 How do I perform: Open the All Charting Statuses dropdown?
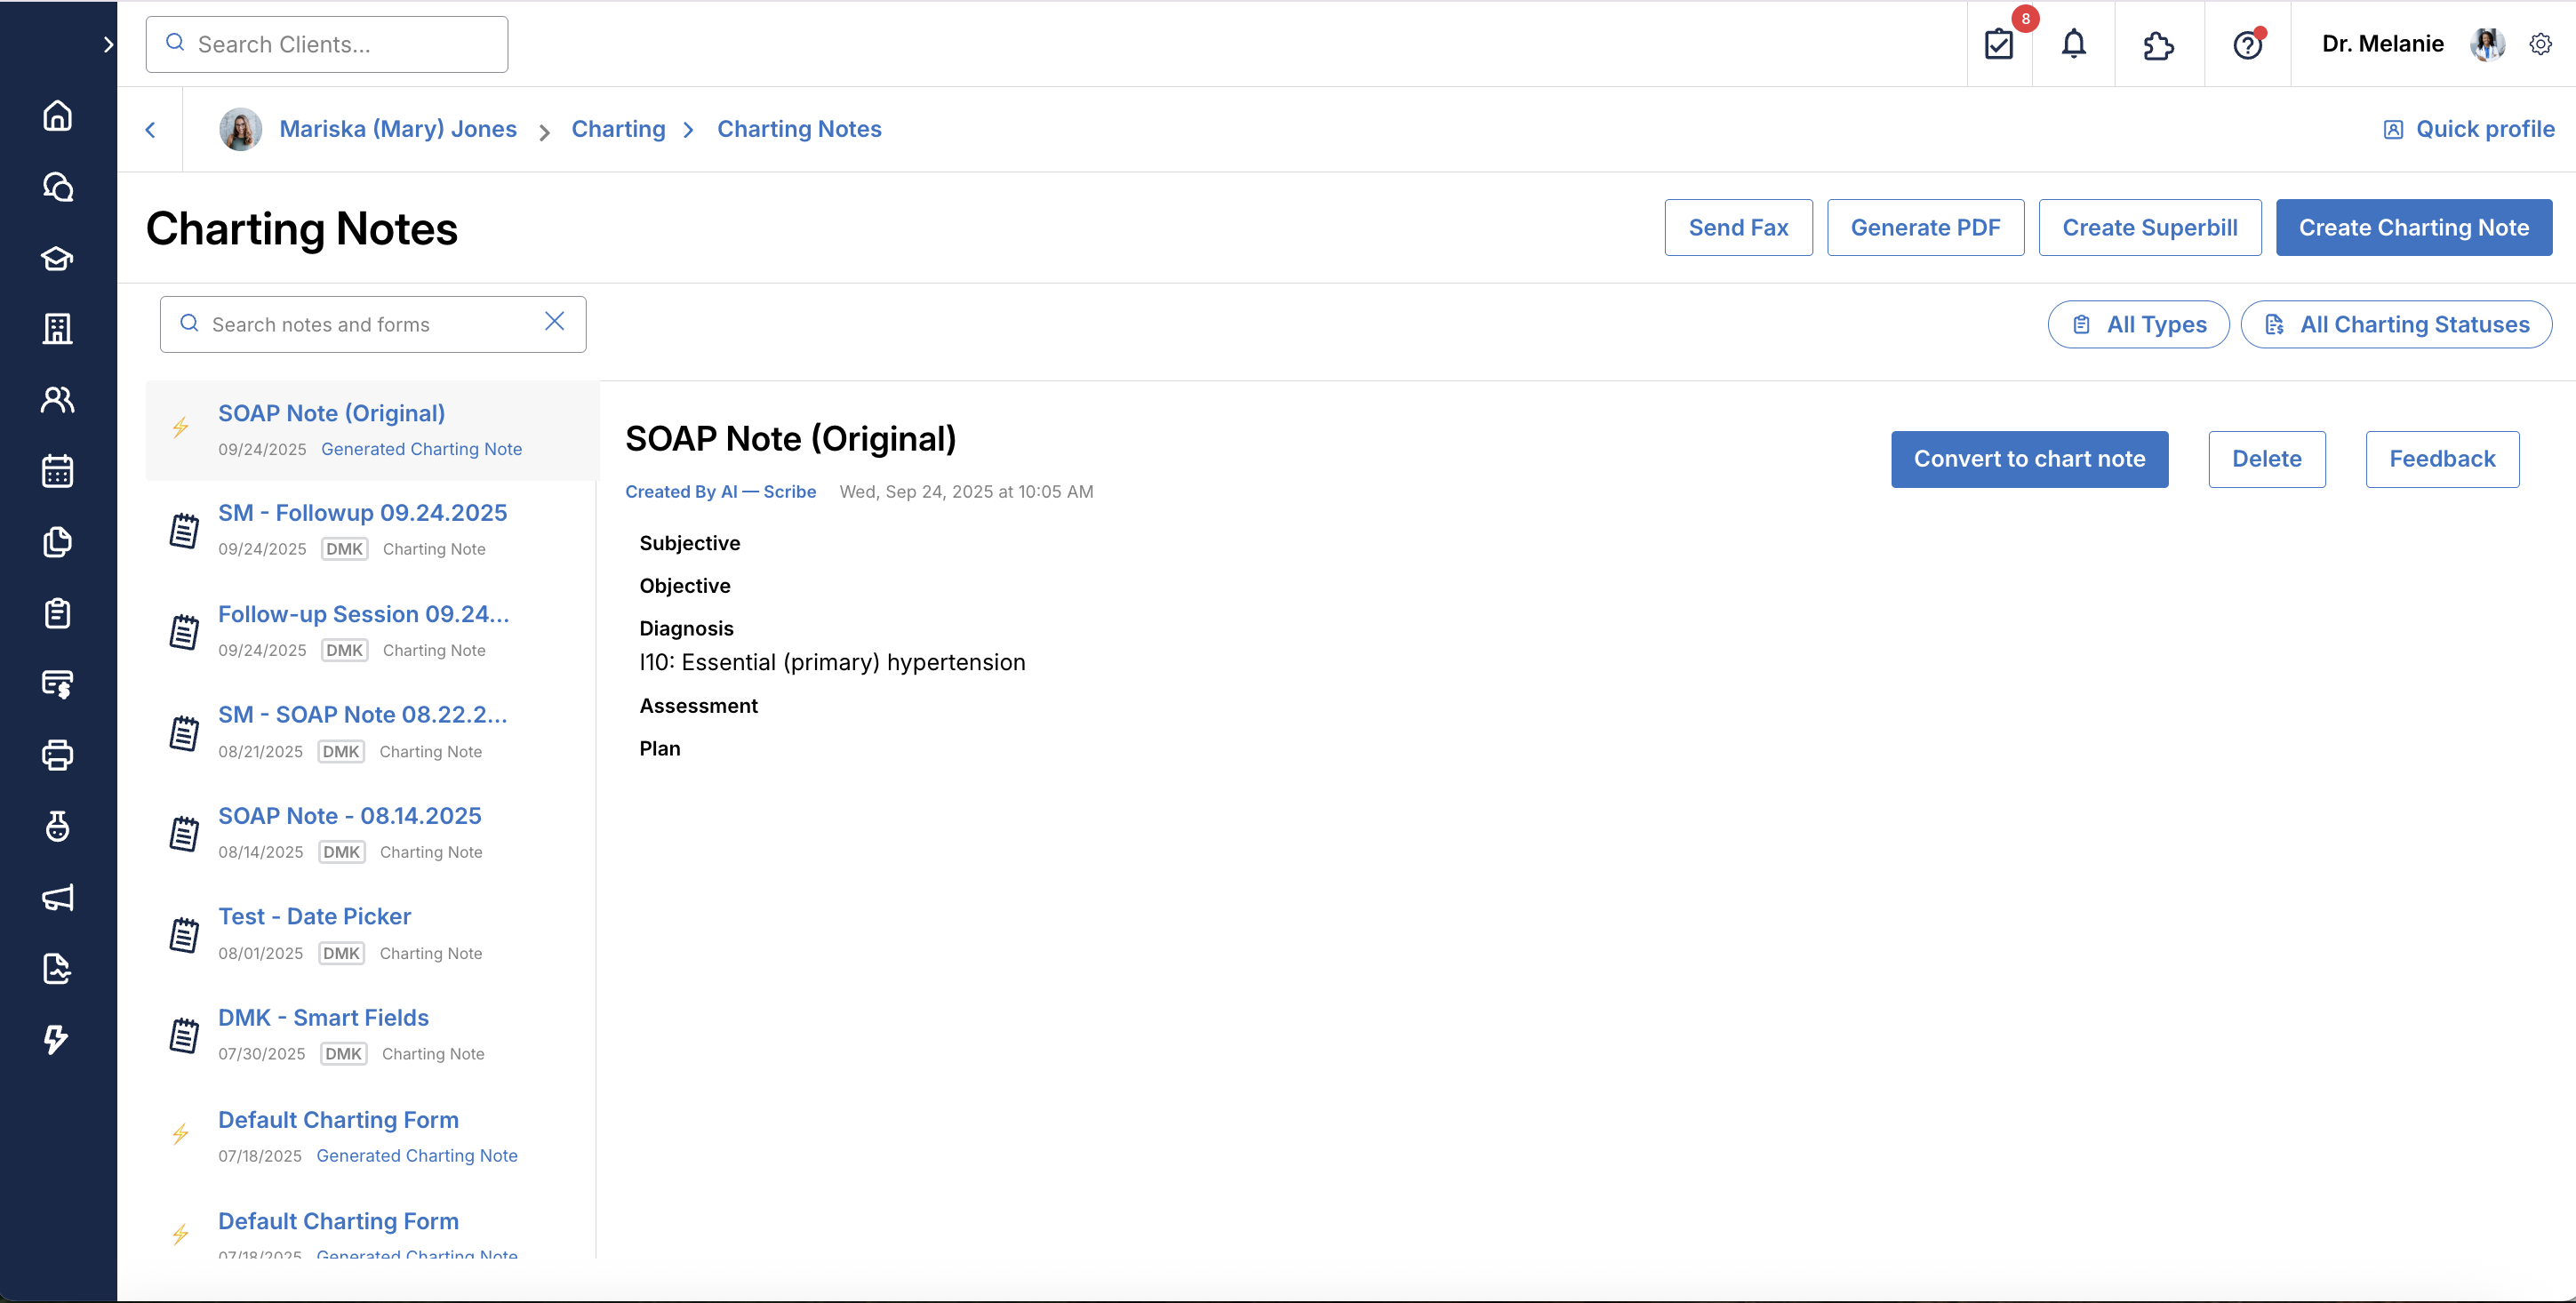pyautogui.click(x=2396, y=324)
